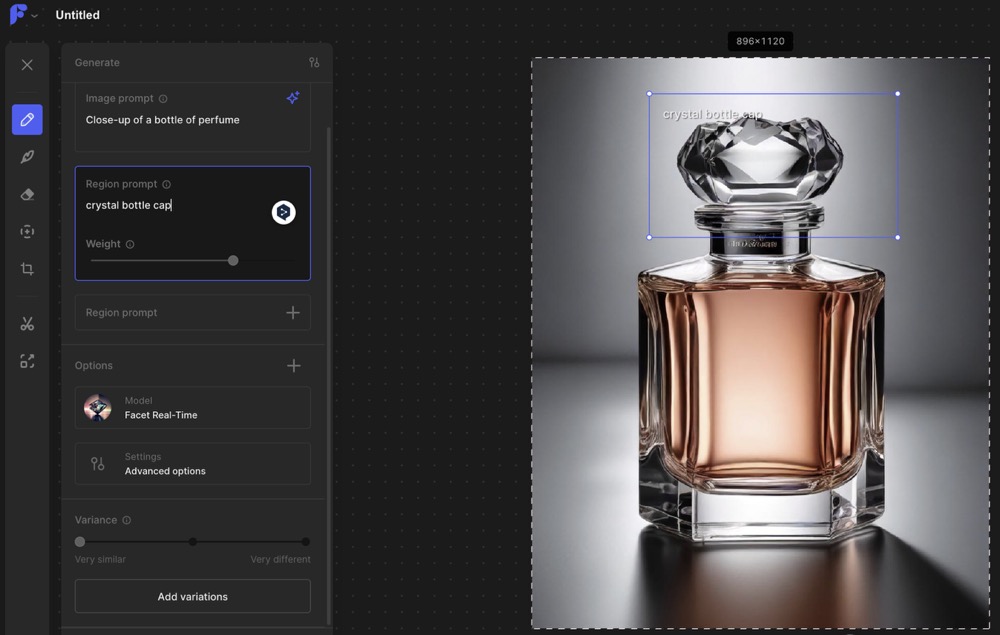Select the Crop tool
The image size is (1000, 635).
(x=27, y=269)
